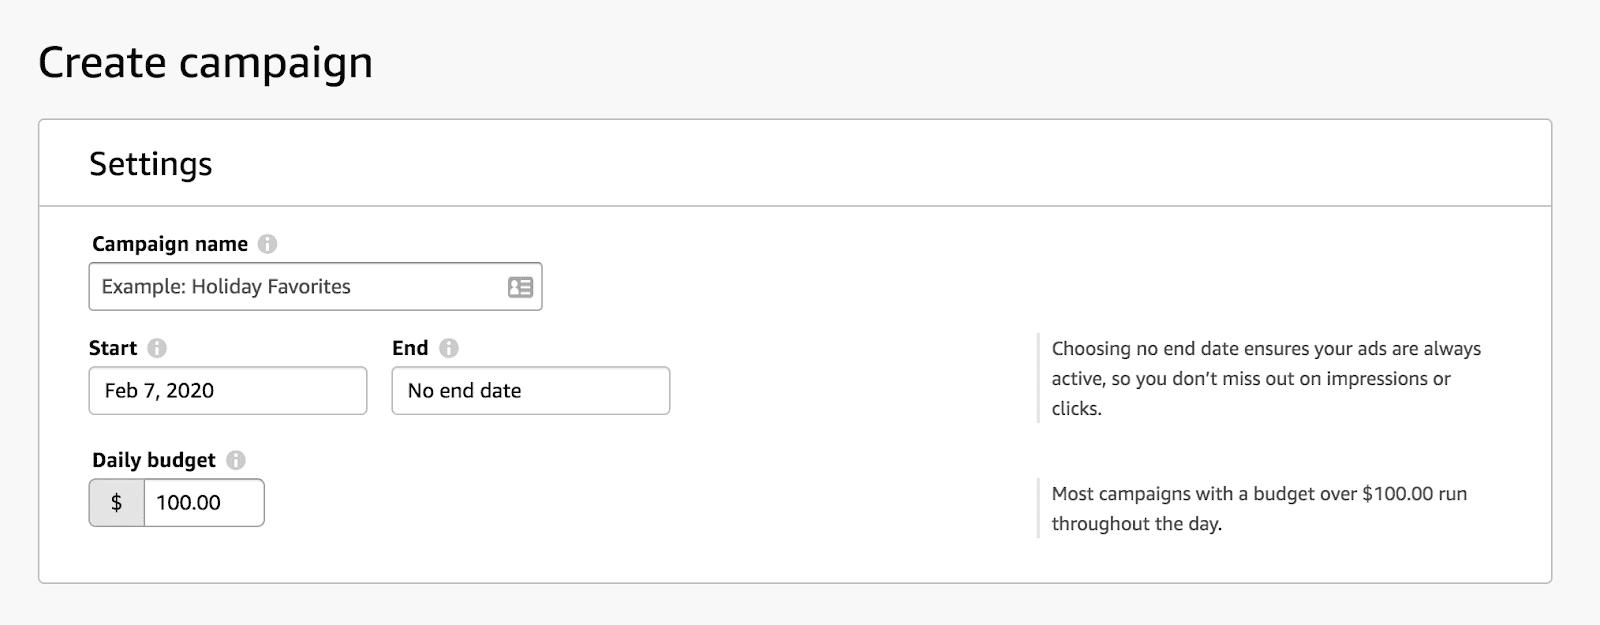Click the Start field label
Screen dimensions: 1600x625
coord(113,348)
